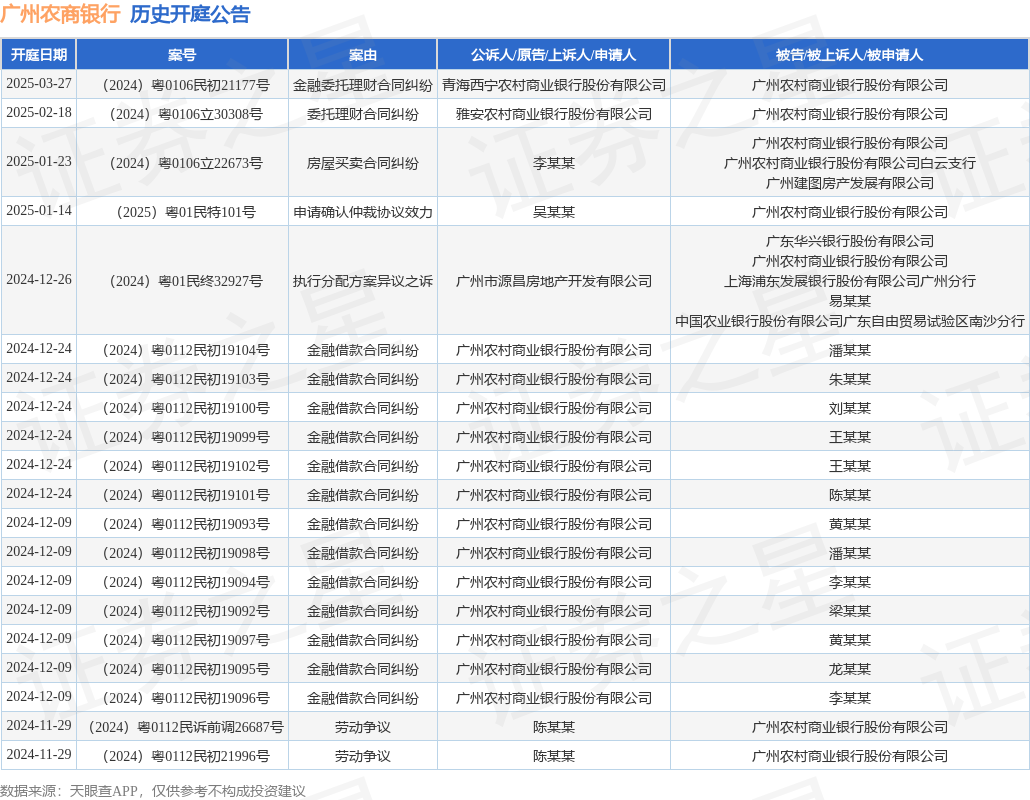Click defendant 王某某 in the 19099号 row
The height and width of the screenshot is (800, 1030).
click(849, 437)
